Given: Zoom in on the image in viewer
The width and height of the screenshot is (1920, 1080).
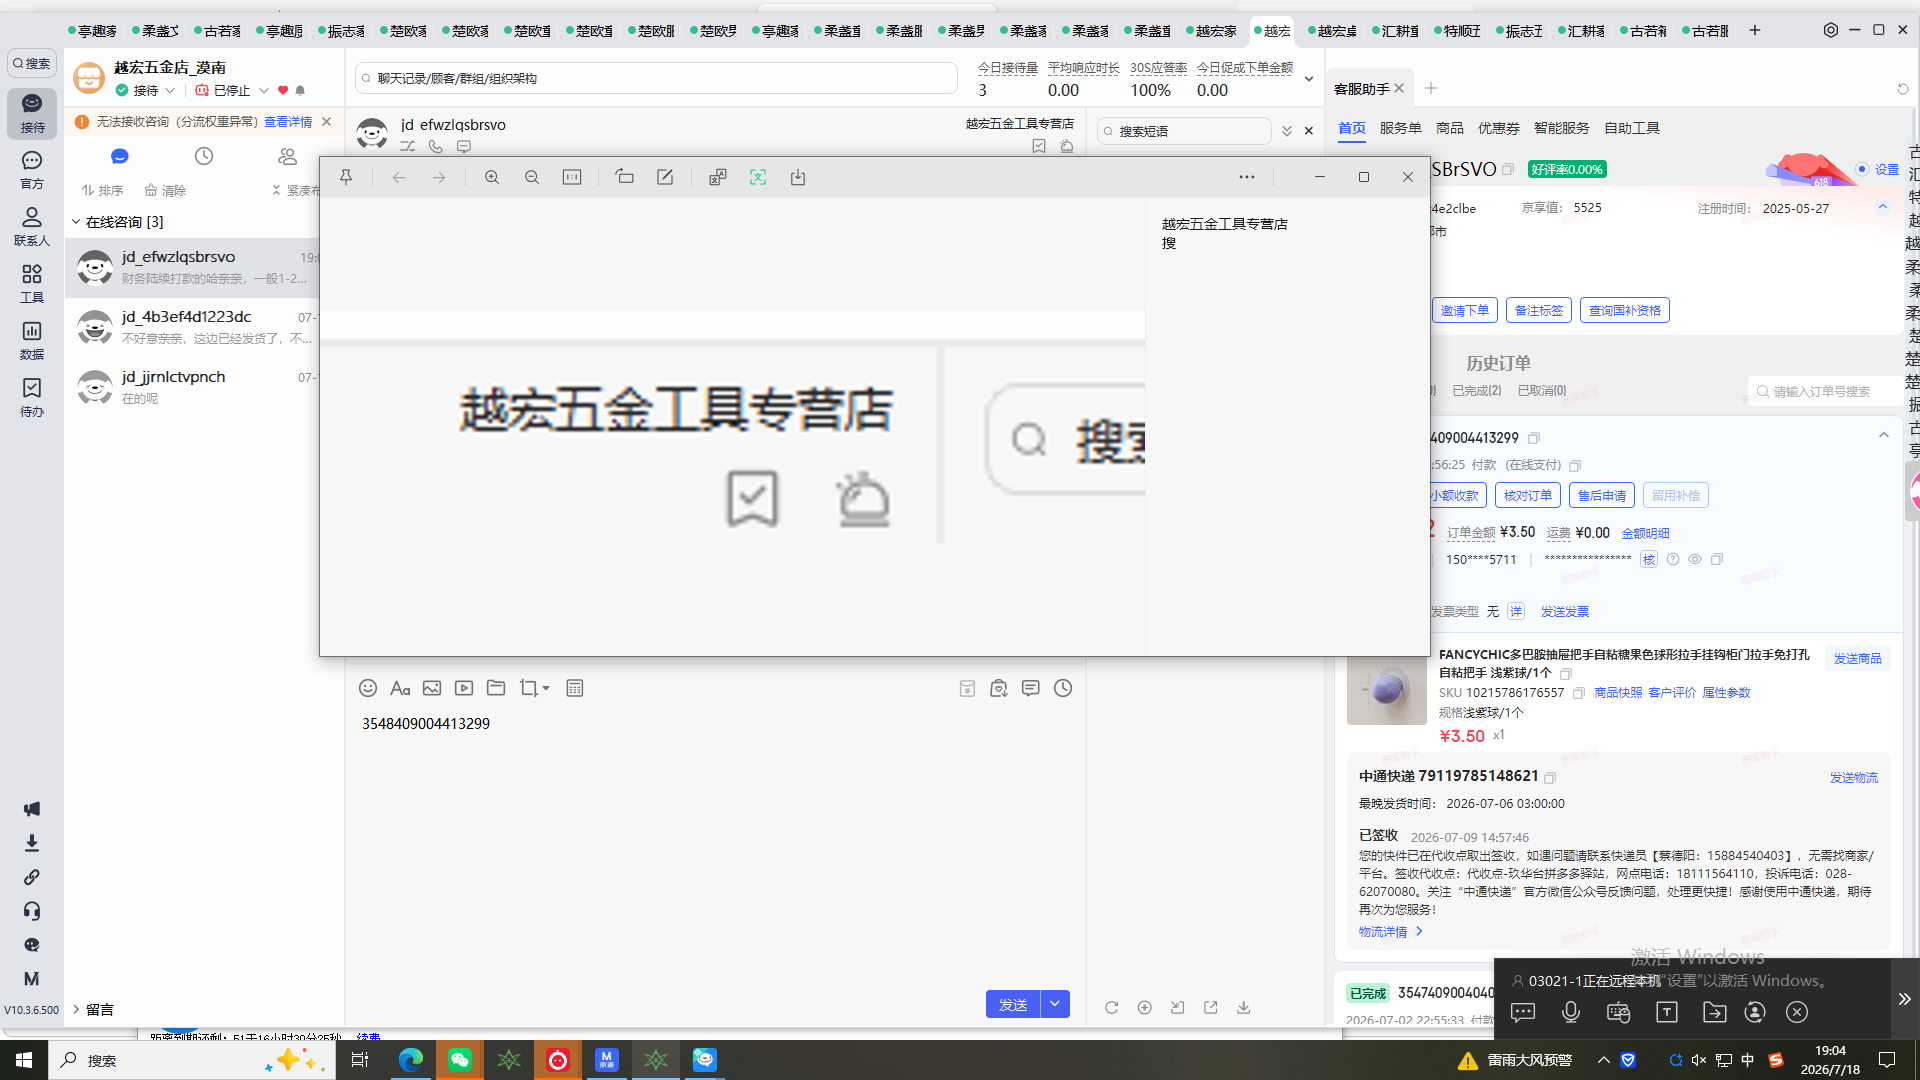Looking at the screenshot, I should (x=492, y=177).
